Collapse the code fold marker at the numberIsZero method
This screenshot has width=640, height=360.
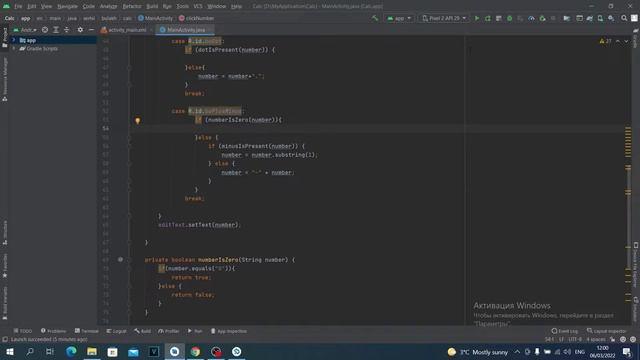(130, 260)
